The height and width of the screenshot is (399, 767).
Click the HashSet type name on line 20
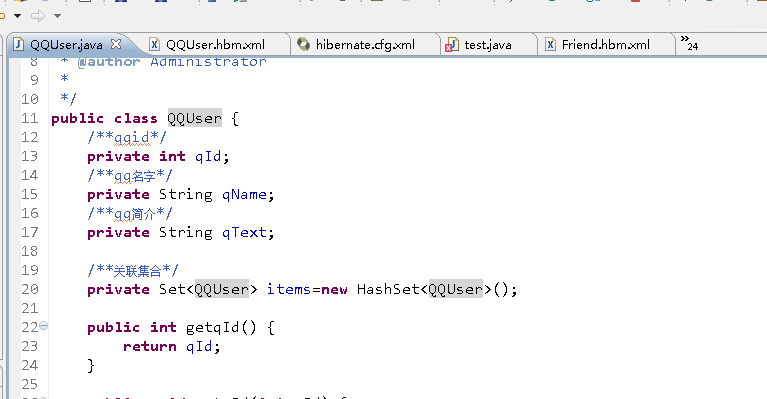(x=388, y=289)
